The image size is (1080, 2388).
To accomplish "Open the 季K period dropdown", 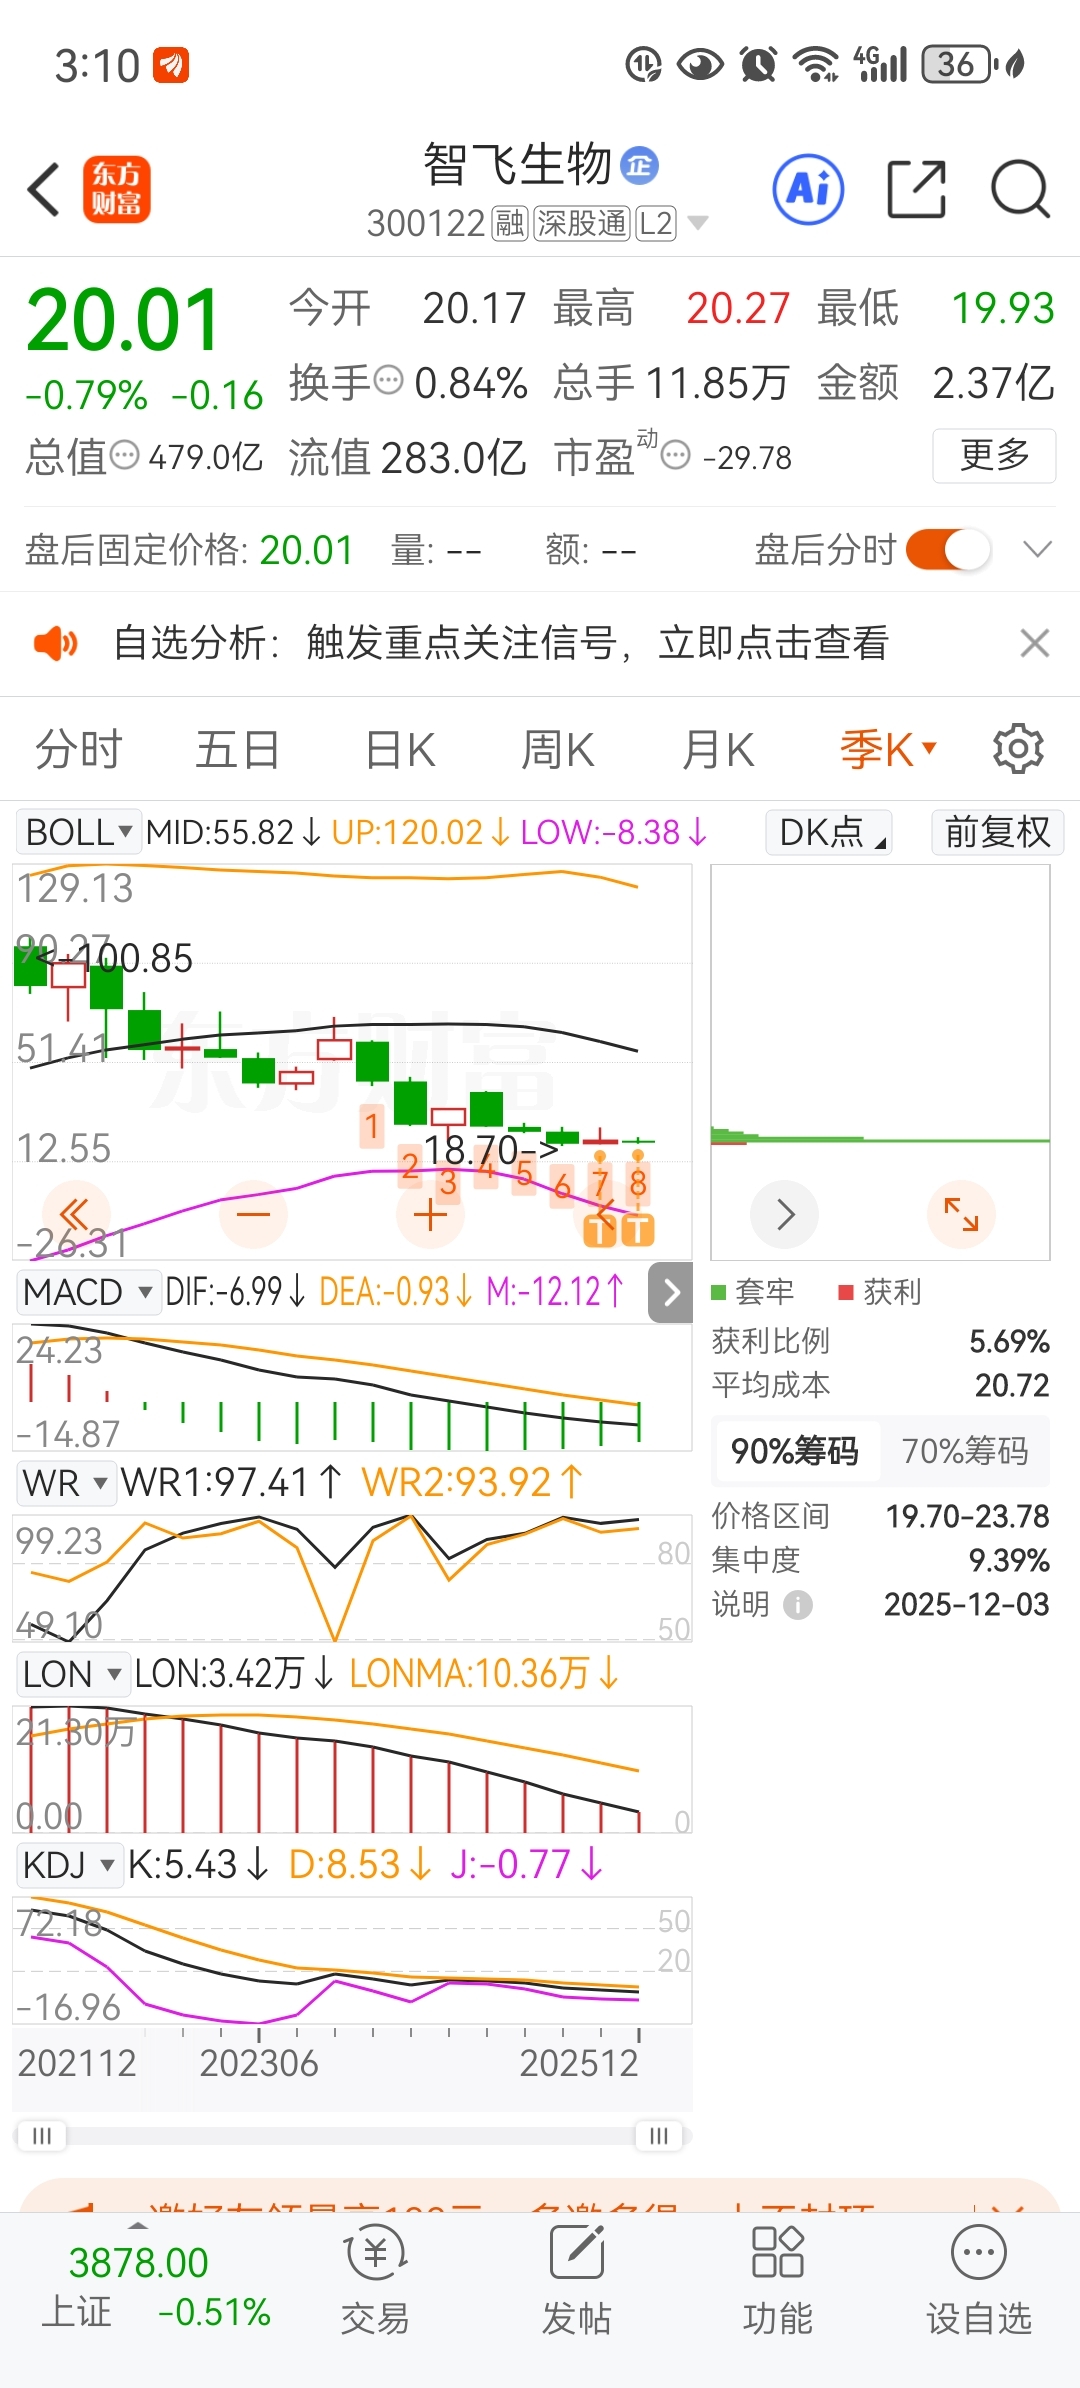I will (888, 749).
